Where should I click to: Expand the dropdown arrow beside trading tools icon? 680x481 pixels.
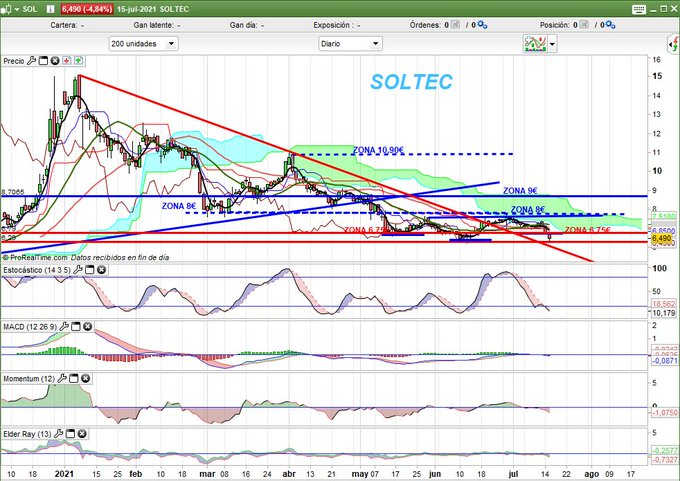point(552,44)
